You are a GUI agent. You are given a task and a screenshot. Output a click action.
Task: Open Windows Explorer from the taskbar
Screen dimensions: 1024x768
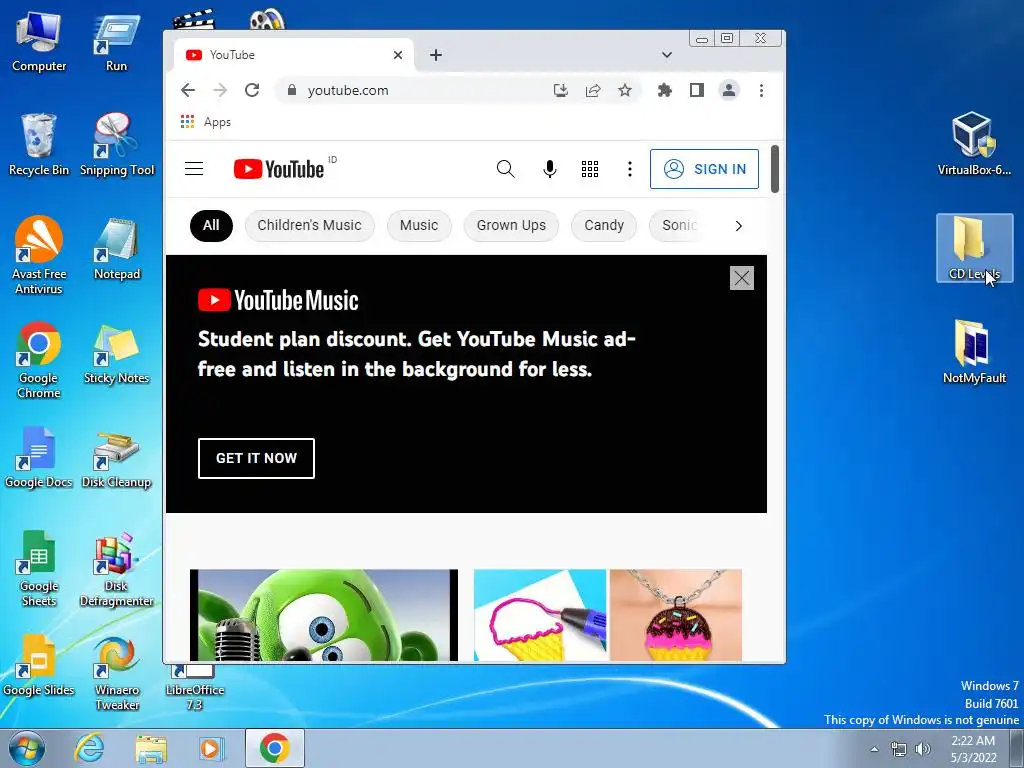[x=151, y=748]
